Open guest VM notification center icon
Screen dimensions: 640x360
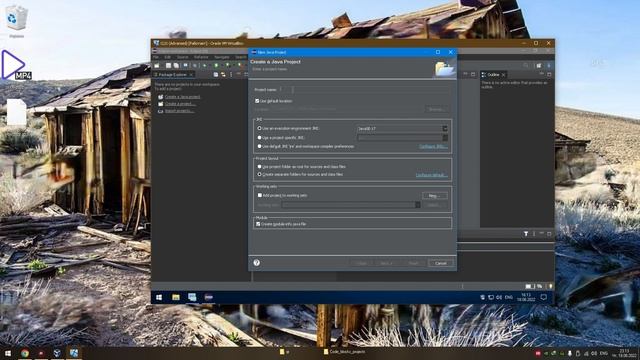click(544, 297)
